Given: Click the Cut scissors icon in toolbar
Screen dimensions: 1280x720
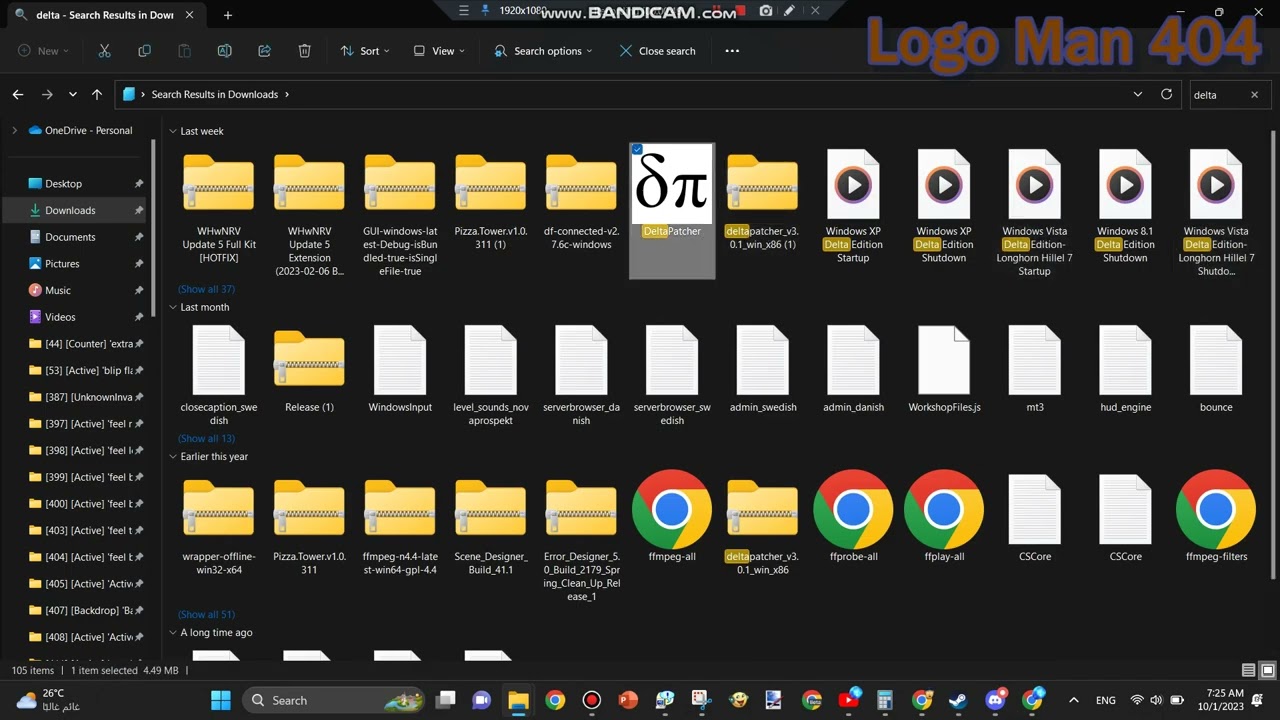Looking at the screenshot, I should click(x=104, y=51).
